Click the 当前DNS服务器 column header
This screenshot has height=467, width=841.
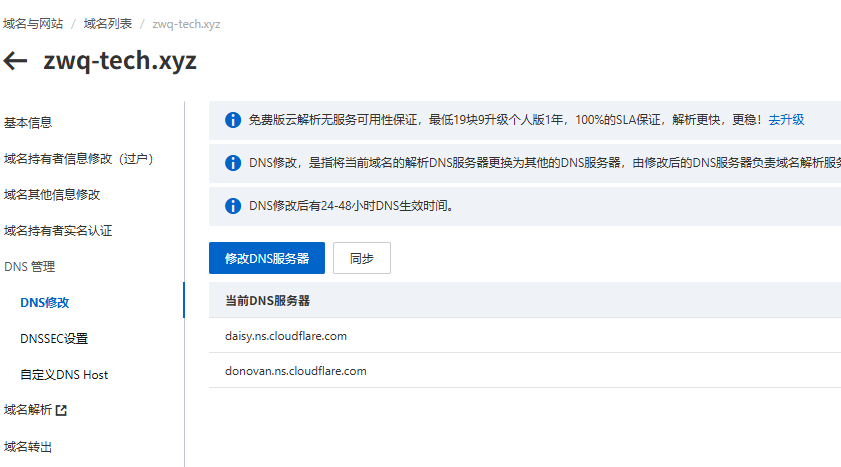(x=267, y=301)
